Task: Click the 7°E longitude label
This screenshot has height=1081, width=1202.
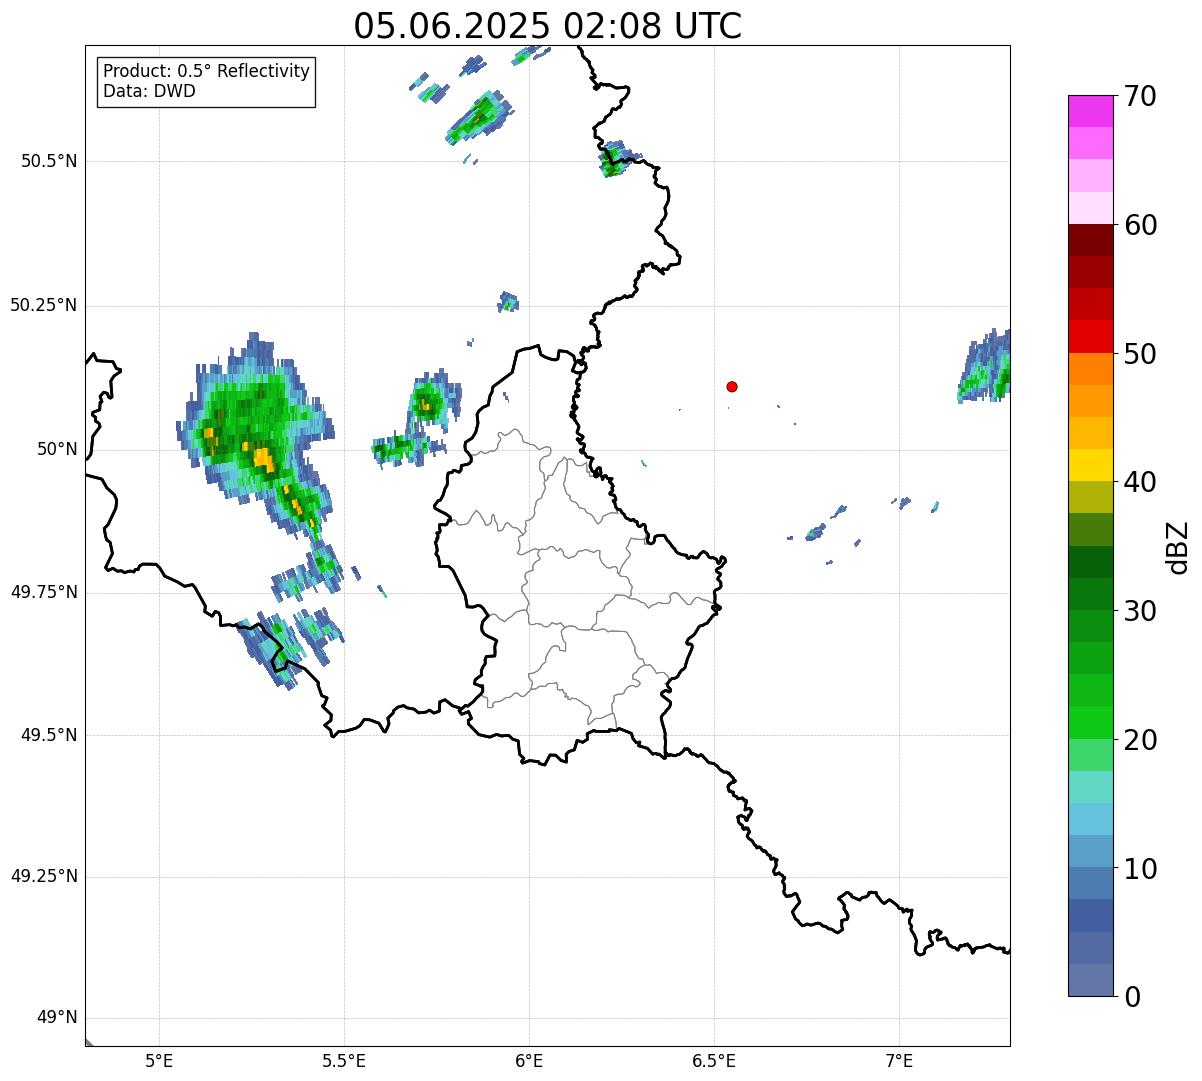Action: tap(899, 1060)
